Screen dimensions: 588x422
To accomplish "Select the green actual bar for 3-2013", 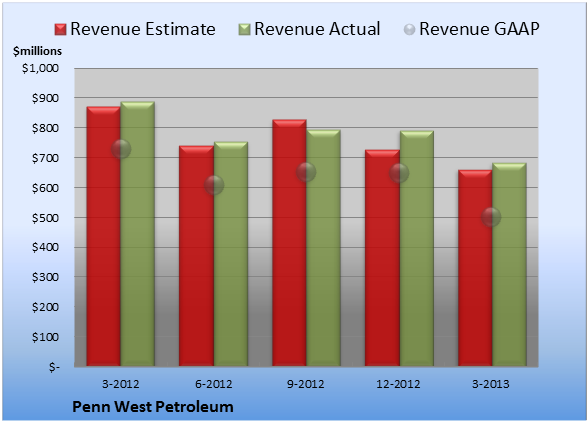I will pyautogui.click(x=509, y=264).
